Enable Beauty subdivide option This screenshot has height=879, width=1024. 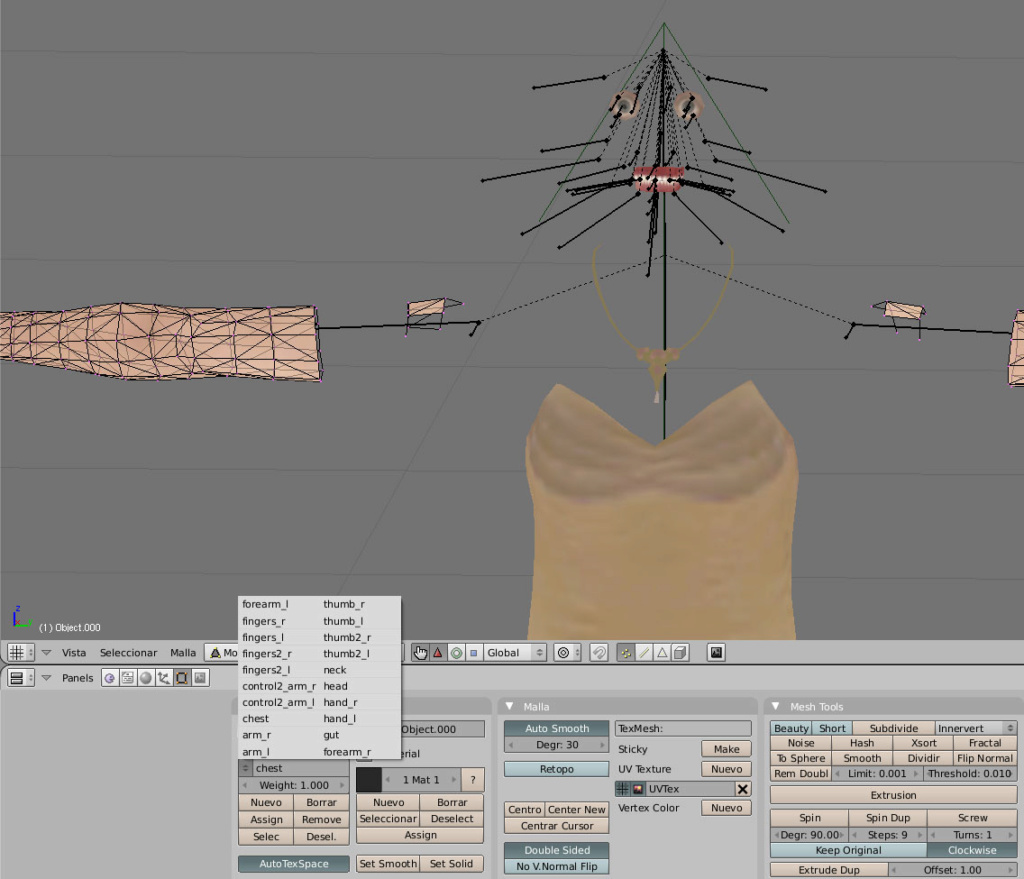pyautogui.click(x=791, y=728)
